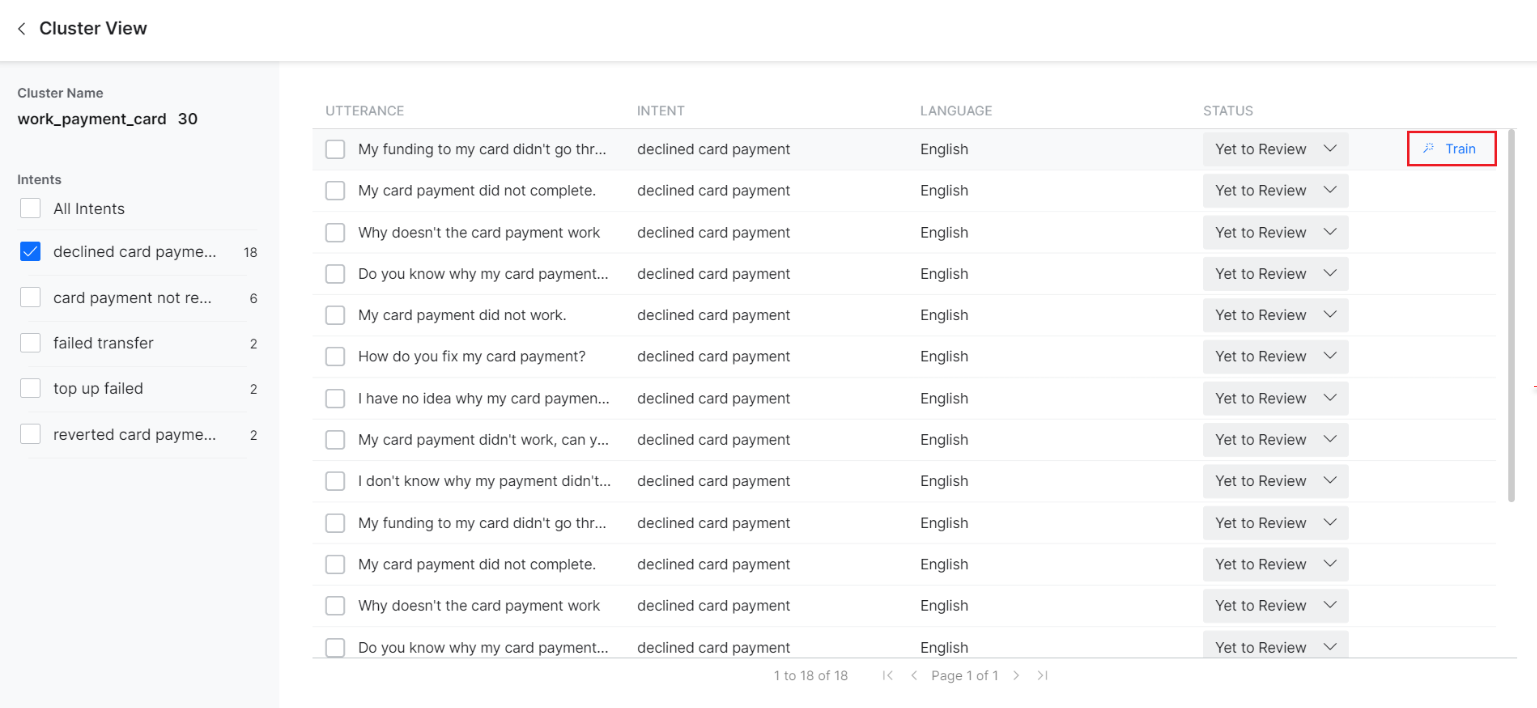Check the top up failed intent

pyautogui.click(x=31, y=389)
